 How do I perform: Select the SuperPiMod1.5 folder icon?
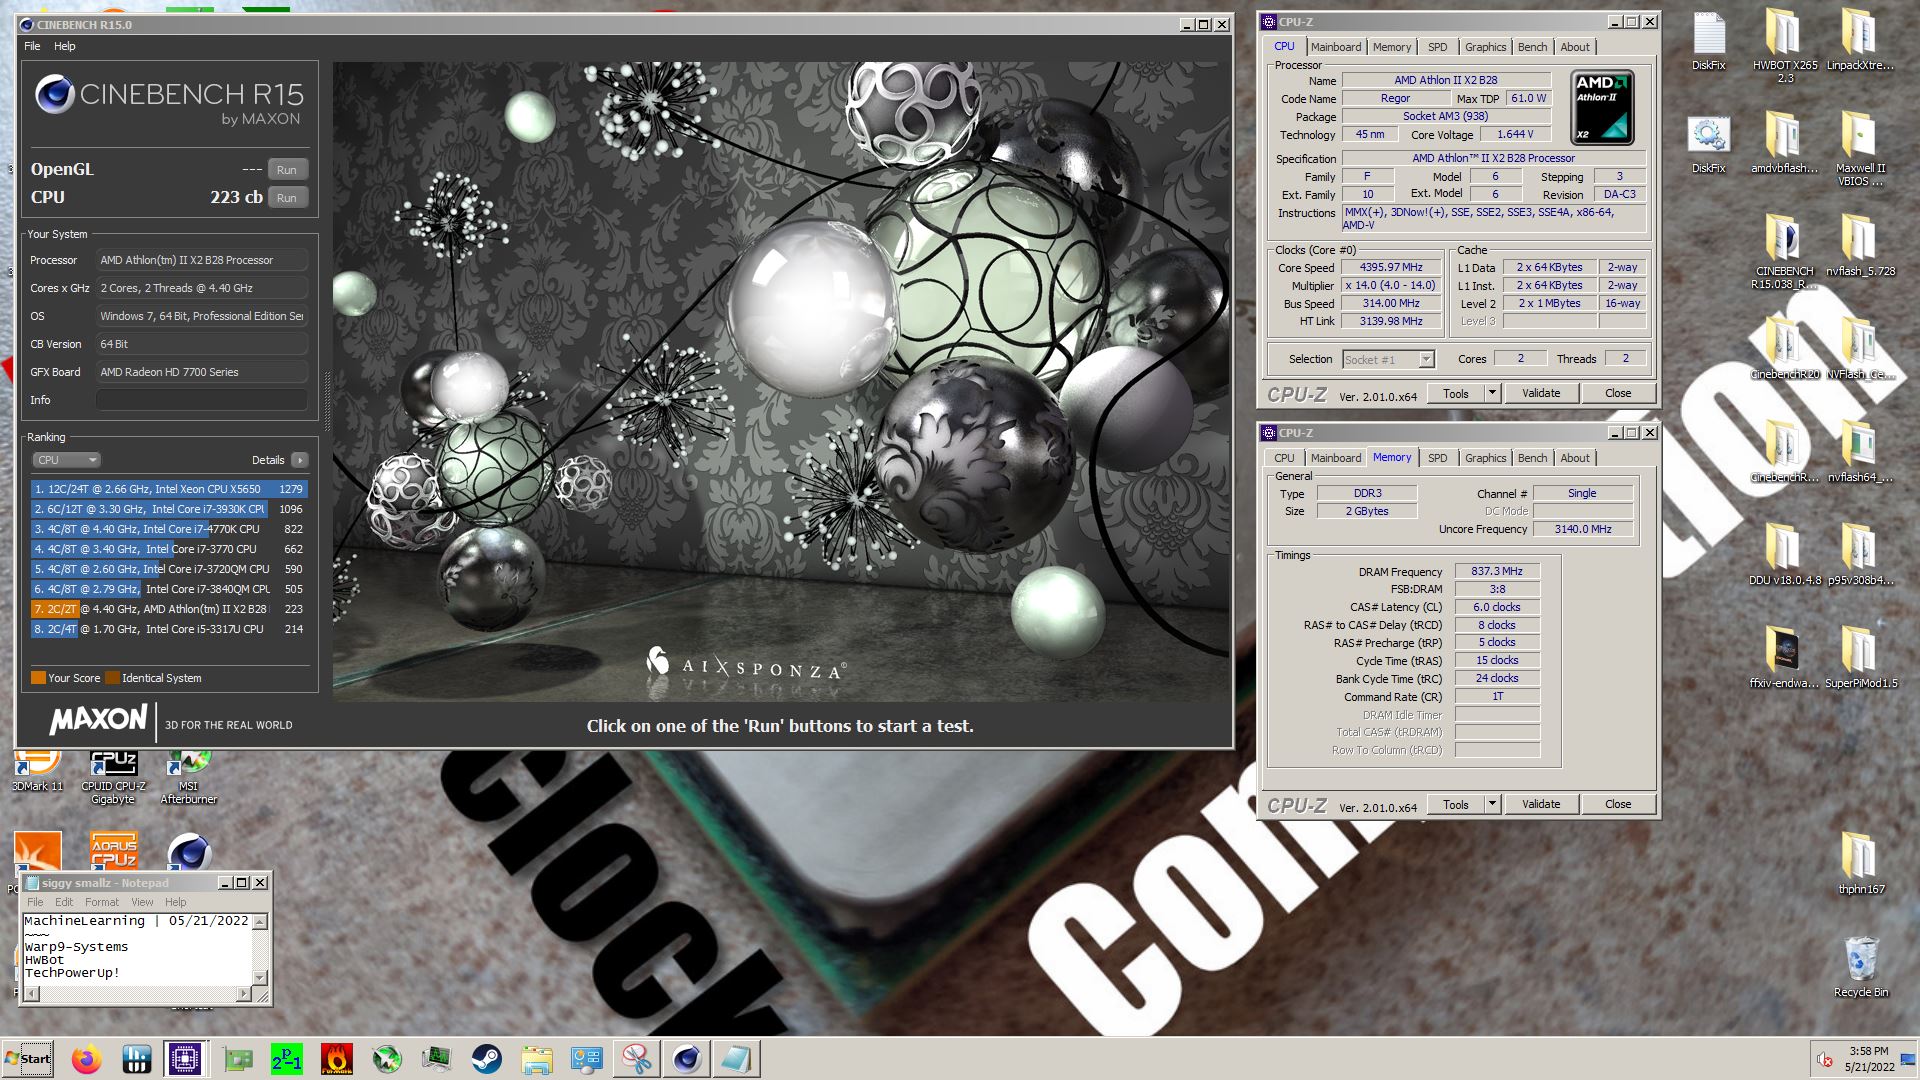click(1860, 657)
